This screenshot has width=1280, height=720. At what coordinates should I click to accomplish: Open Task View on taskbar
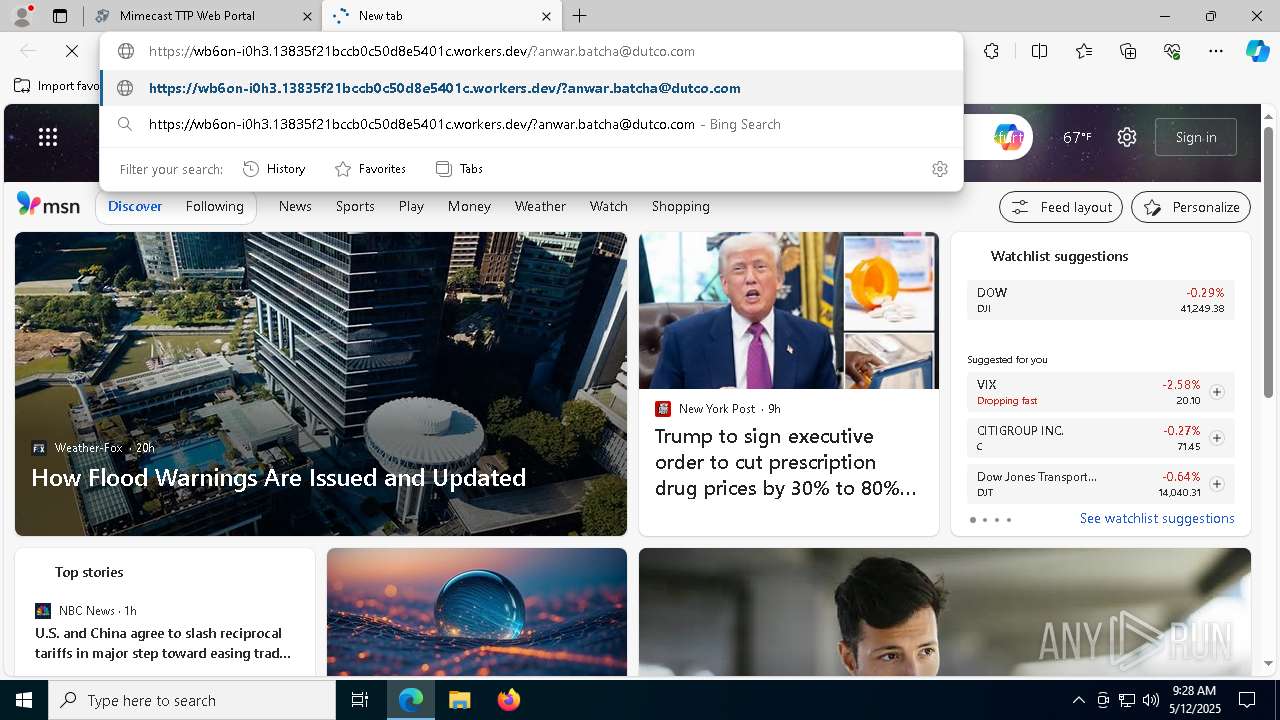tap(360, 700)
